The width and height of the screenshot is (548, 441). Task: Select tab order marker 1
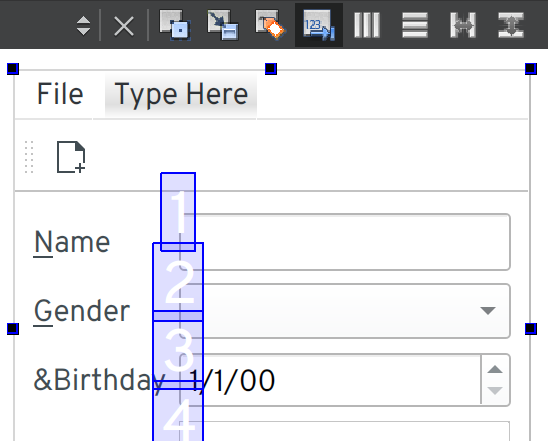click(178, 212)
